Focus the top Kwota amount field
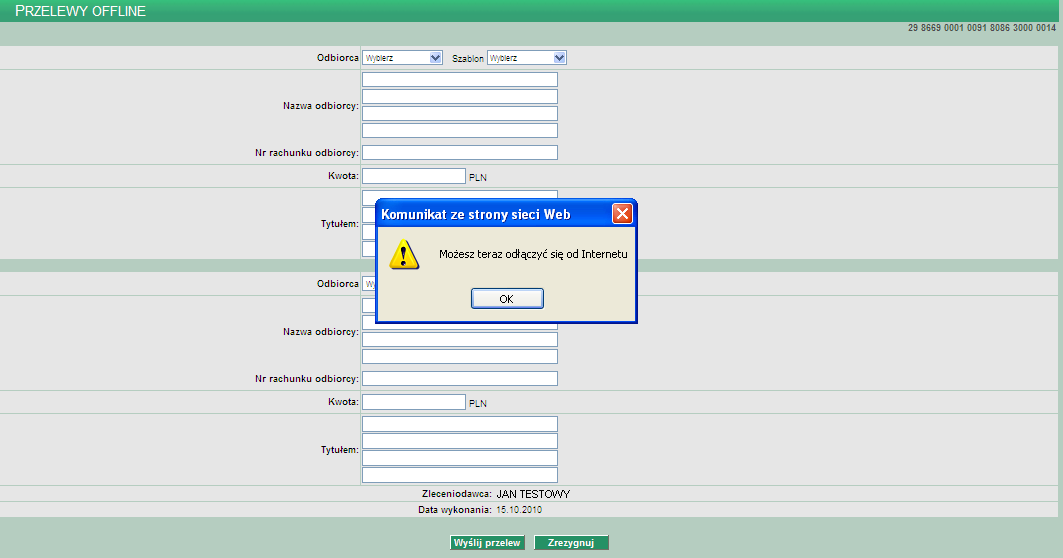1063x558 pixels. tap(414, 176)
